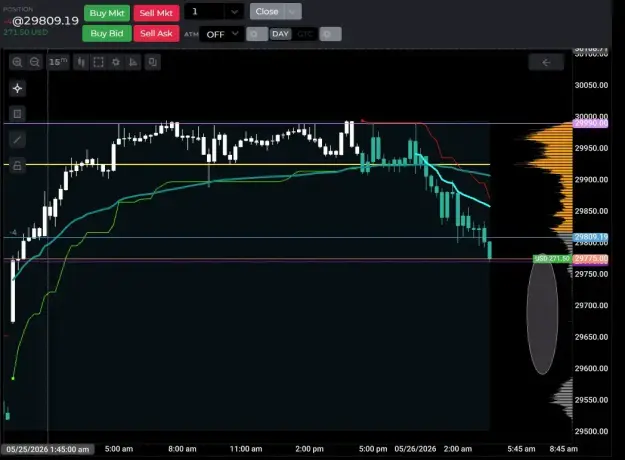Click the orange volume profile histogram

coord(554,175)
